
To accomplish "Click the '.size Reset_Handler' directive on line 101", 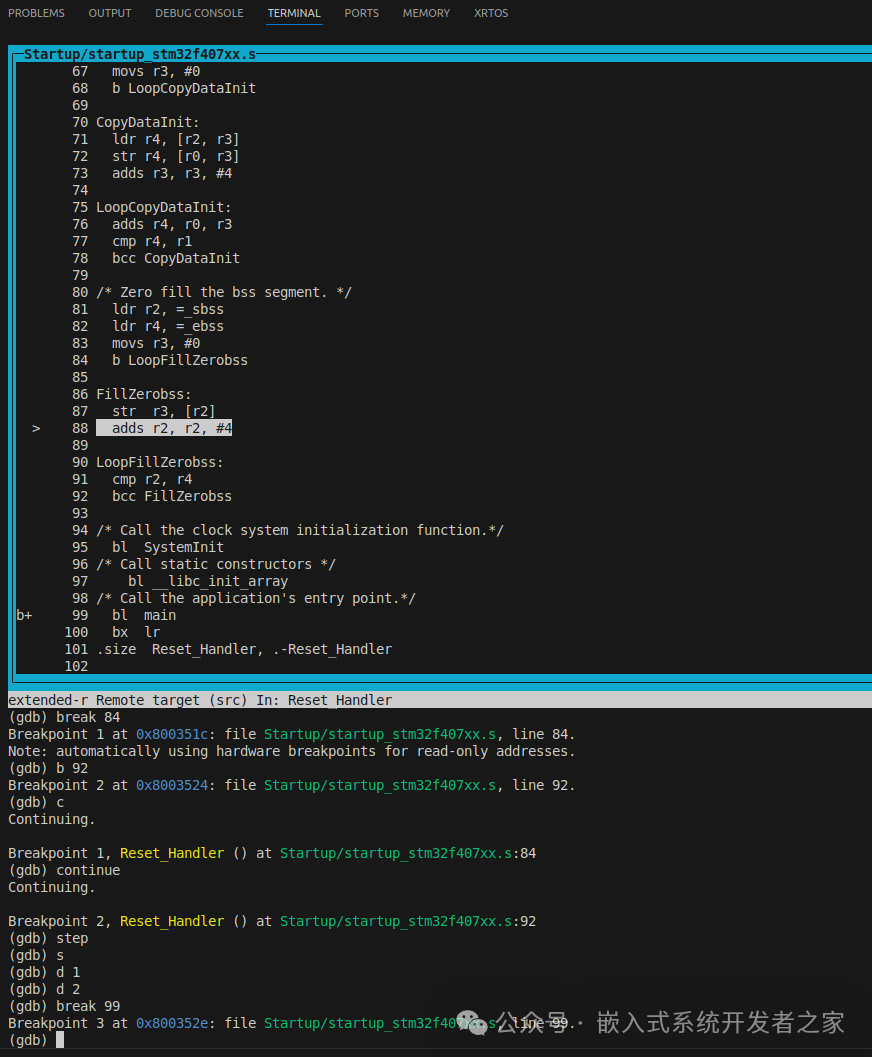I will tap(244, 649).
